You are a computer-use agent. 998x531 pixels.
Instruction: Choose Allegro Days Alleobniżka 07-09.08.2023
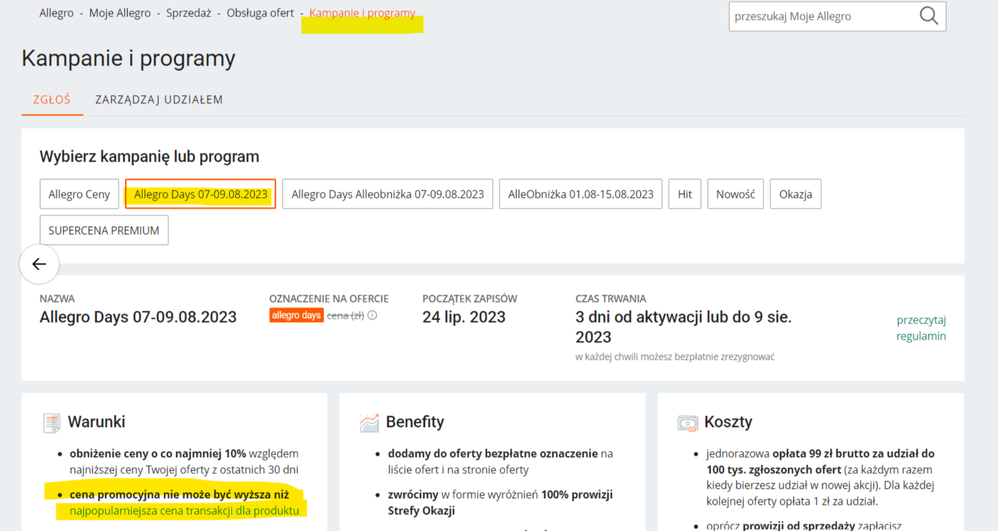388,194
